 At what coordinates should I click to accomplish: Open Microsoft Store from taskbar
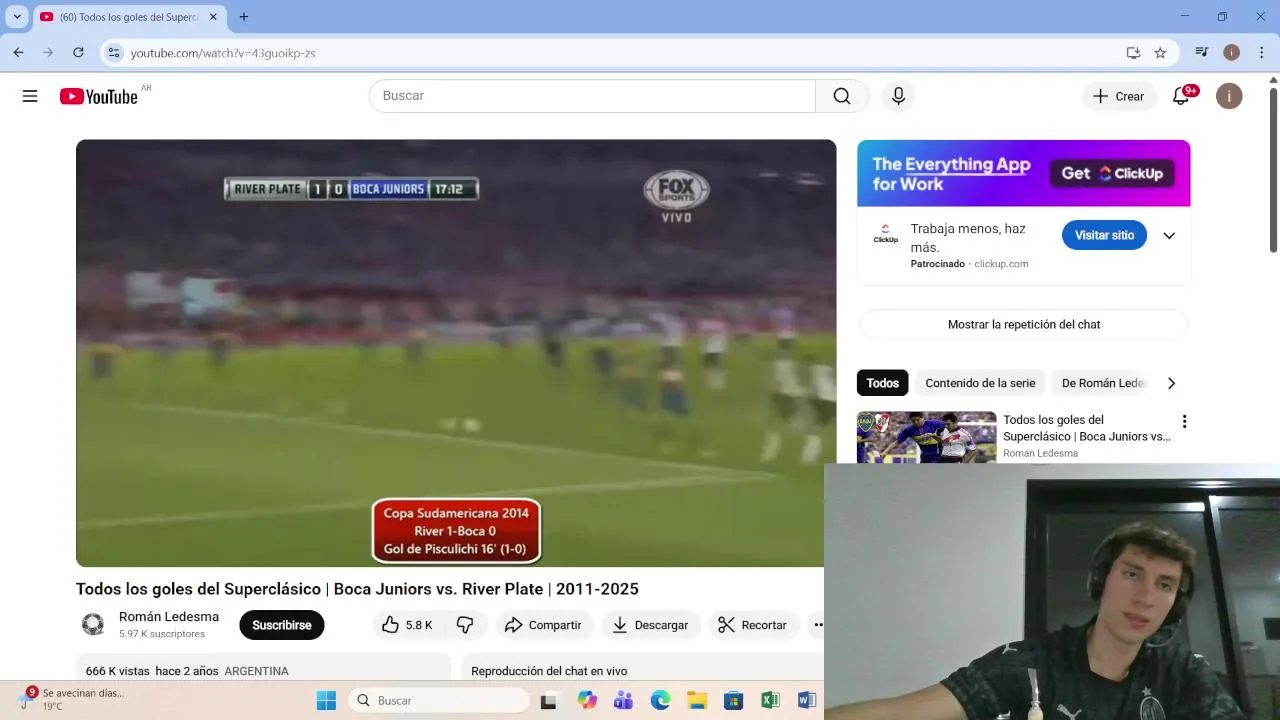[x=734, y=701]
